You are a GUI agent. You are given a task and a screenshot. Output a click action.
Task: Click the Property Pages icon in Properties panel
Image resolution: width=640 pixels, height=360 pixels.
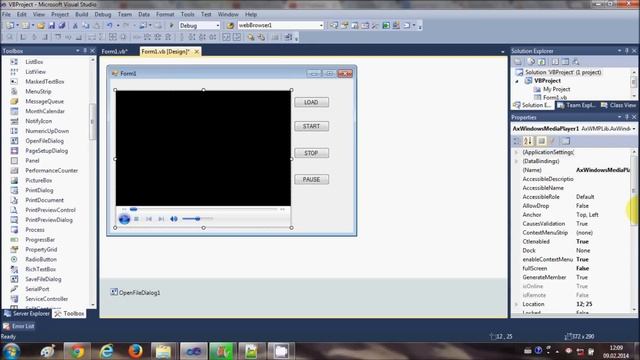click(565, 141)
